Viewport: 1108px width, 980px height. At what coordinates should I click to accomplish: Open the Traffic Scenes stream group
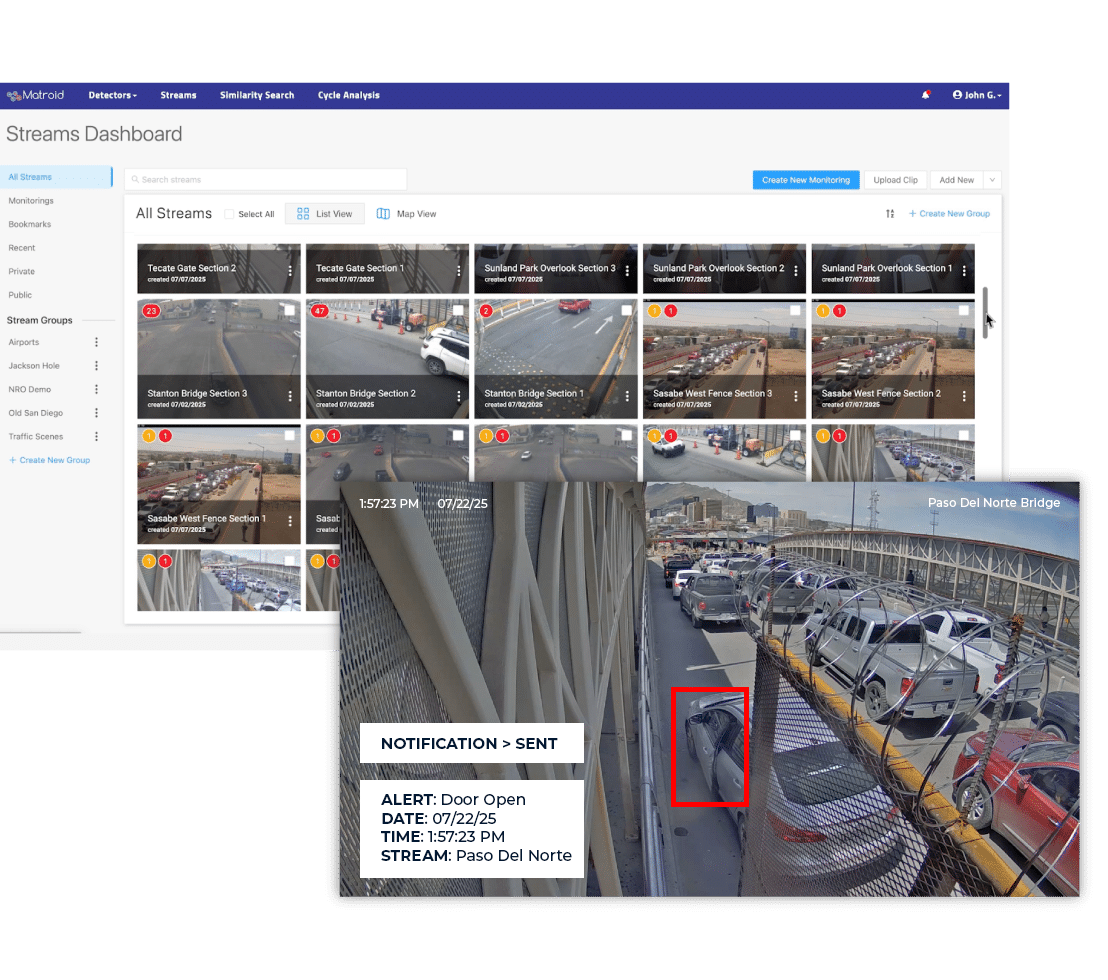click(36, 437)
